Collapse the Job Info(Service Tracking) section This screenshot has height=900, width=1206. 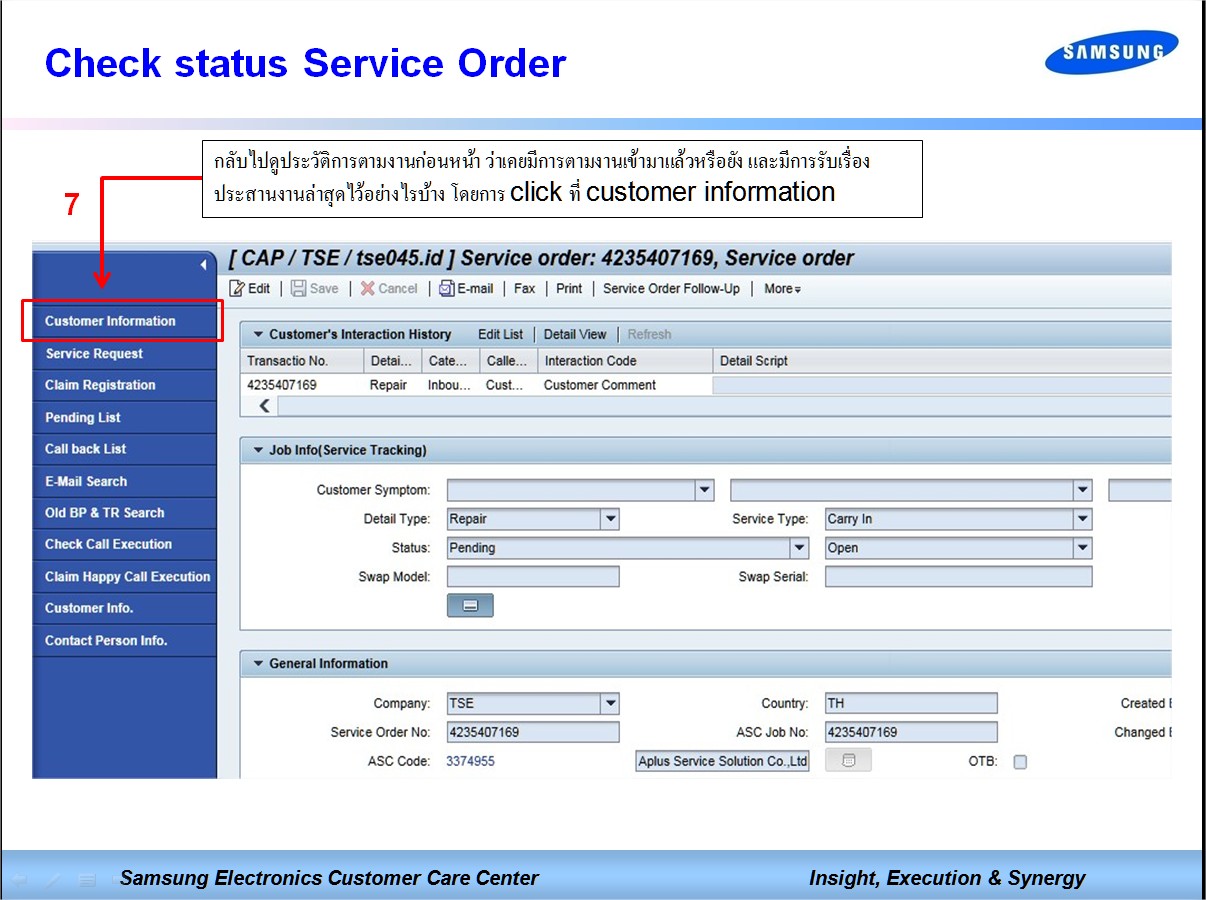pyautogui.click(x=258, y=450)
